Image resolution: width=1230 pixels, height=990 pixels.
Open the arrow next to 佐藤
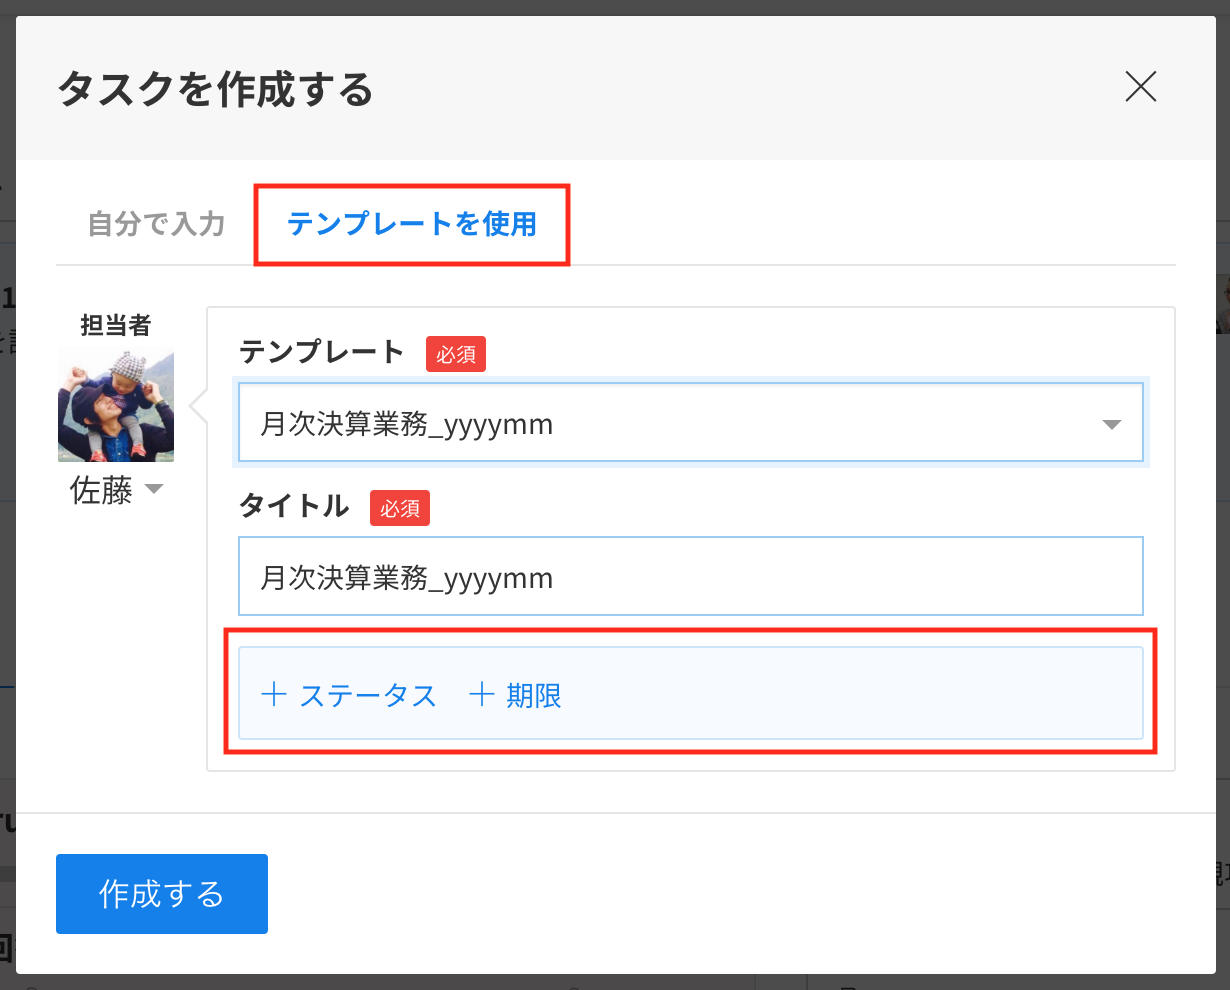[154, 490]
